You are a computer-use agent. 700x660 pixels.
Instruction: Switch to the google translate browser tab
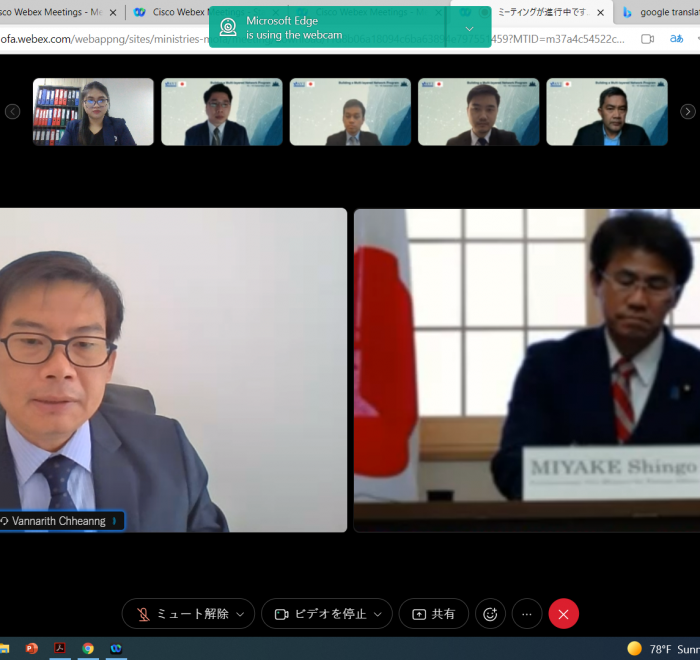tap(660, 12)
